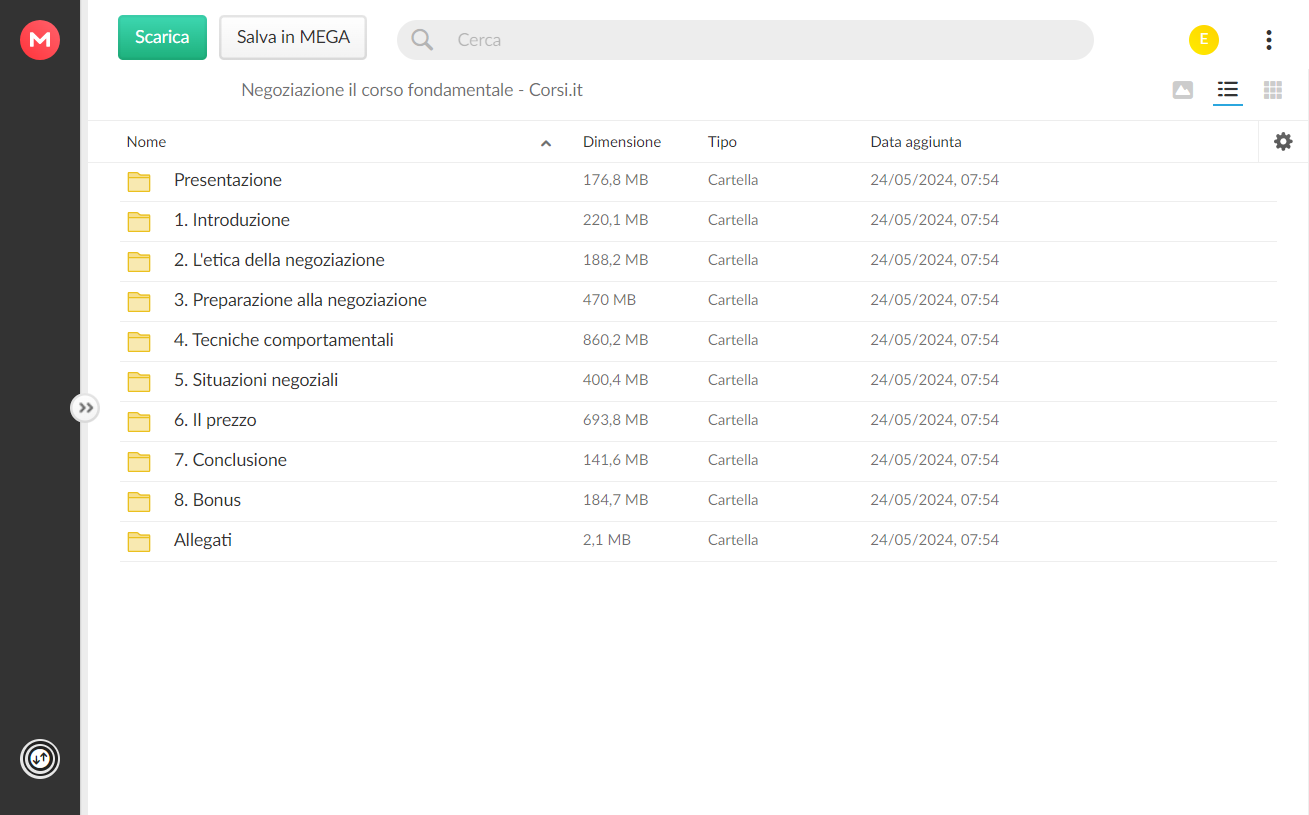Image resolution: width=1309 pixels, height=815 pixels.
Task: Open the three-dot more options menu
Action: [1268, 40]
